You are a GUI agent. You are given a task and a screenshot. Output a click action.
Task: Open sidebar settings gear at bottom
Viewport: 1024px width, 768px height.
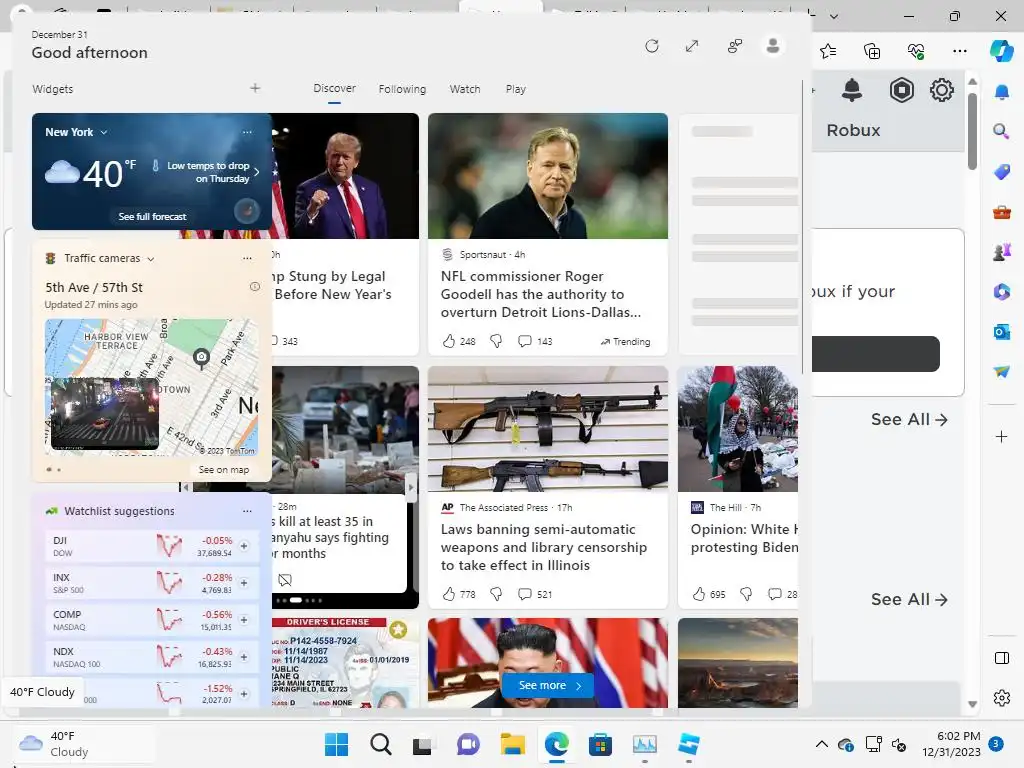tap(1001, 698)
